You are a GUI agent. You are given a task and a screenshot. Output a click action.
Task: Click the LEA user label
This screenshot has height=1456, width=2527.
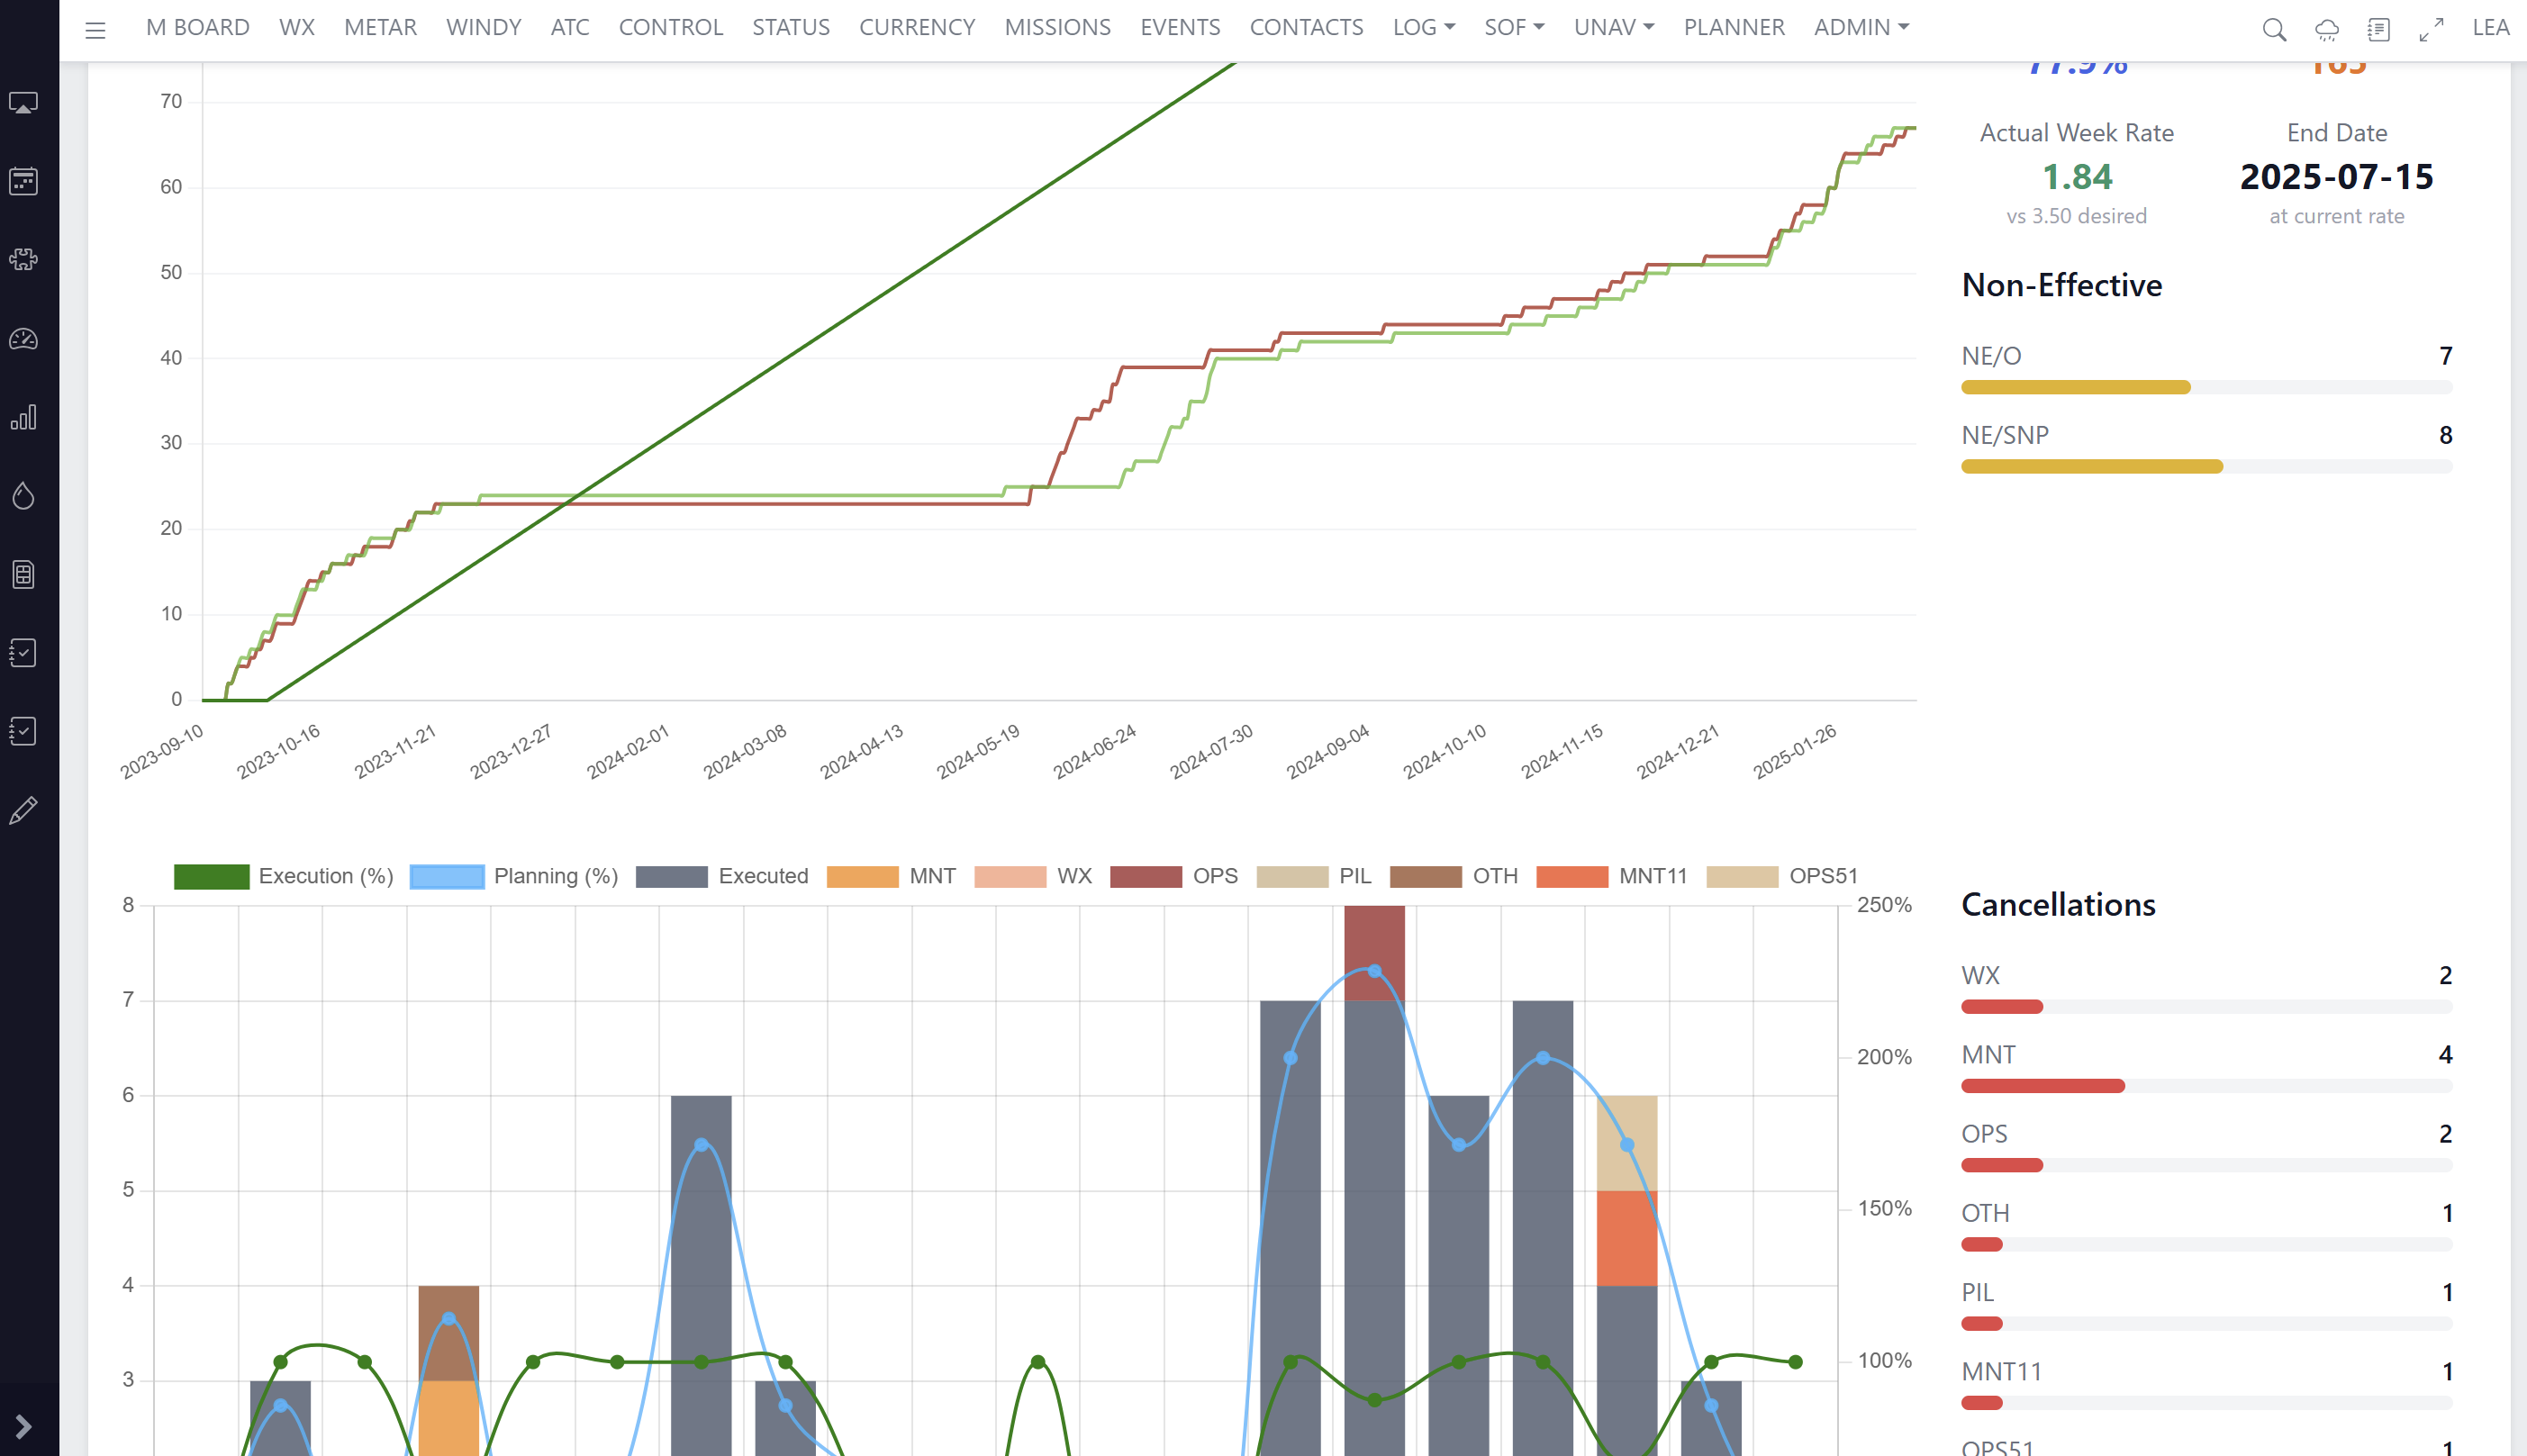(x=2491, y=27)
